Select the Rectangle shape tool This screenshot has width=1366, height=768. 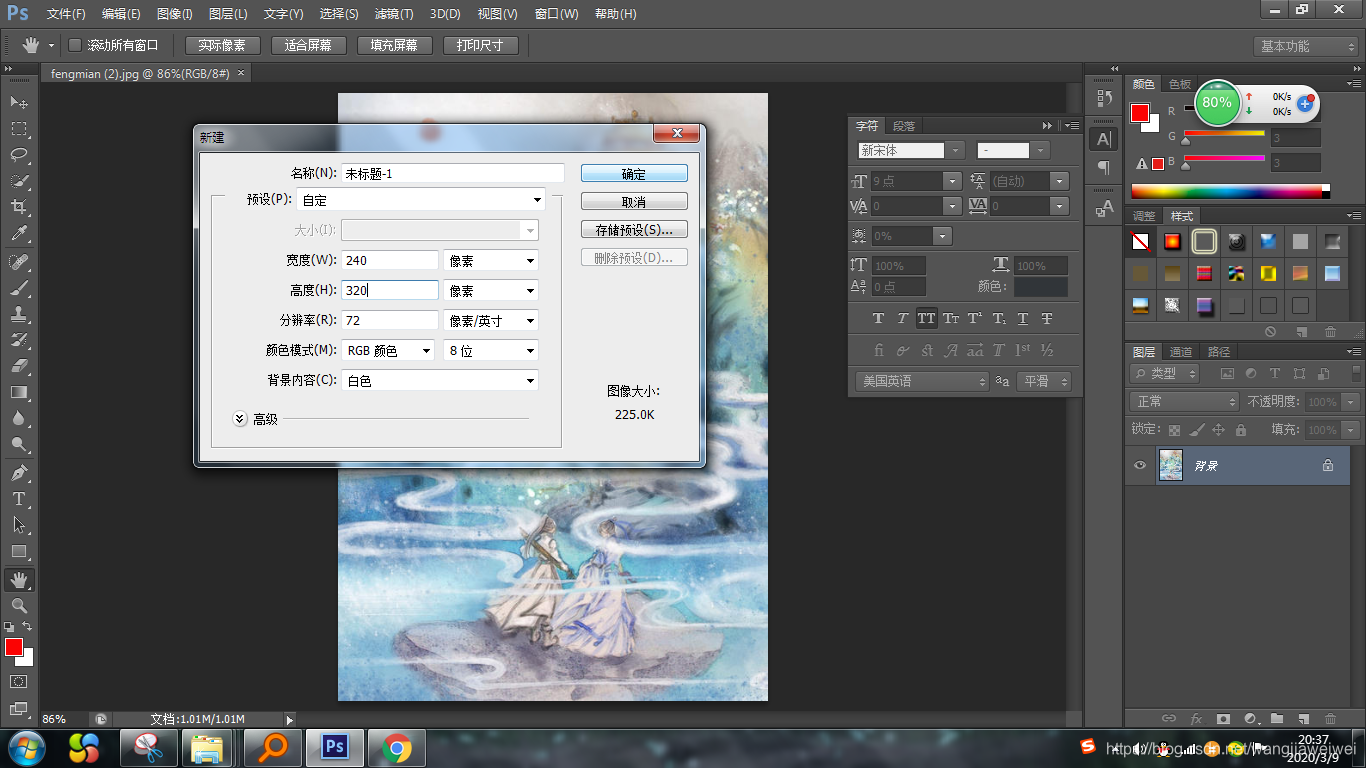(19, 551)
